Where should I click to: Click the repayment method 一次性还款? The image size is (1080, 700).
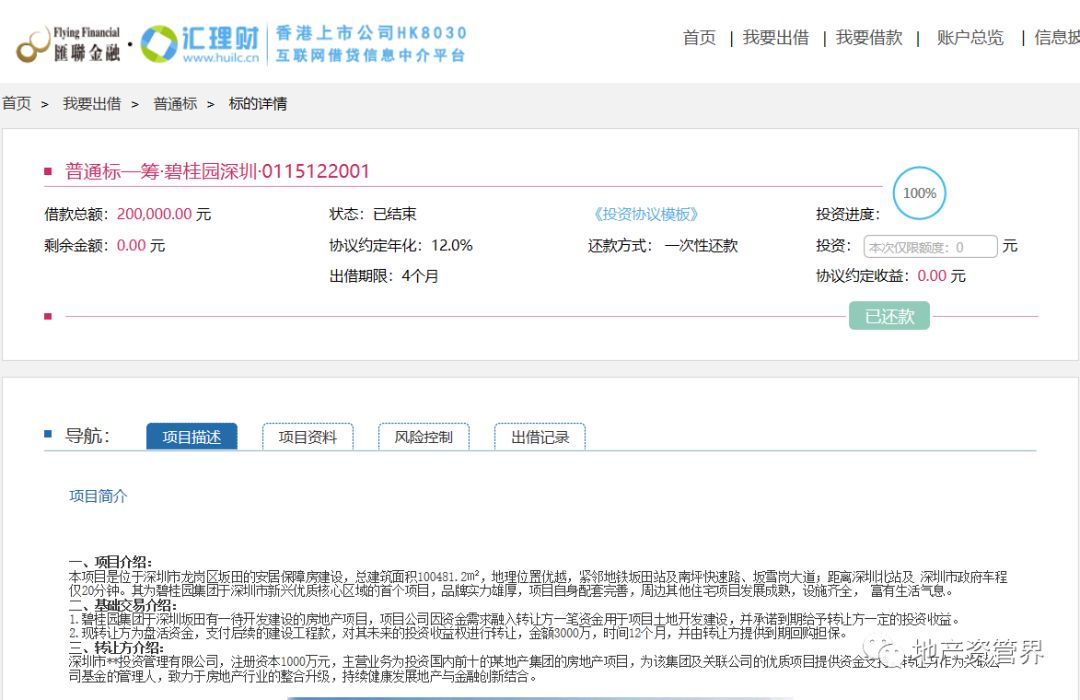click(x=701, y=246)
